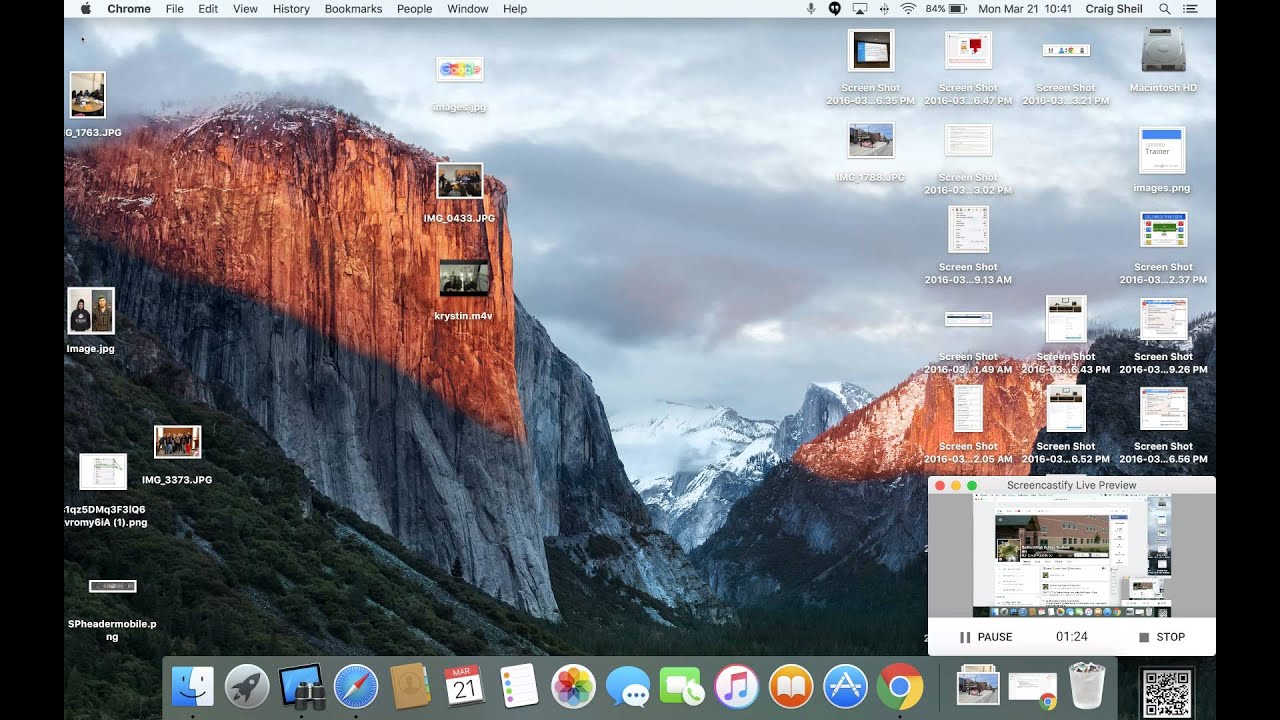Click the Bluetooth status icon
The height and width of the screenshot is (720, 1280).
[x=884, y=9]
